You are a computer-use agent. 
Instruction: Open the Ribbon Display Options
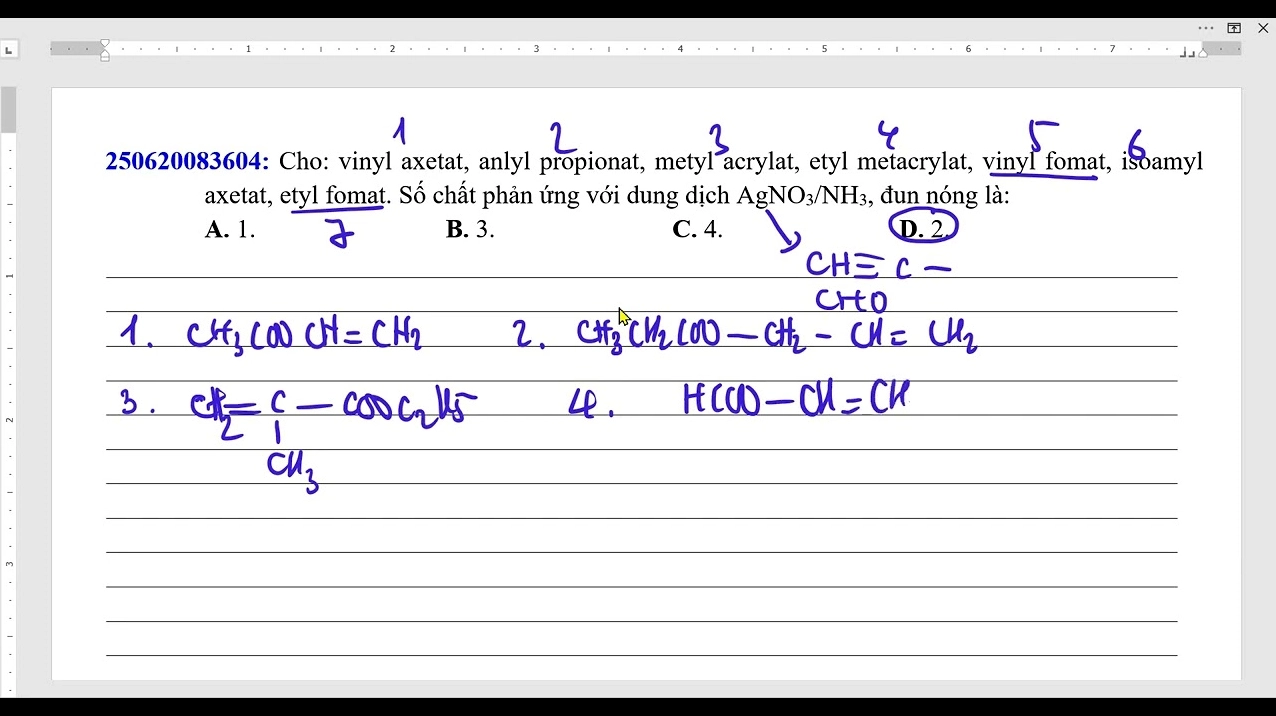click(x=1234, y=28)
